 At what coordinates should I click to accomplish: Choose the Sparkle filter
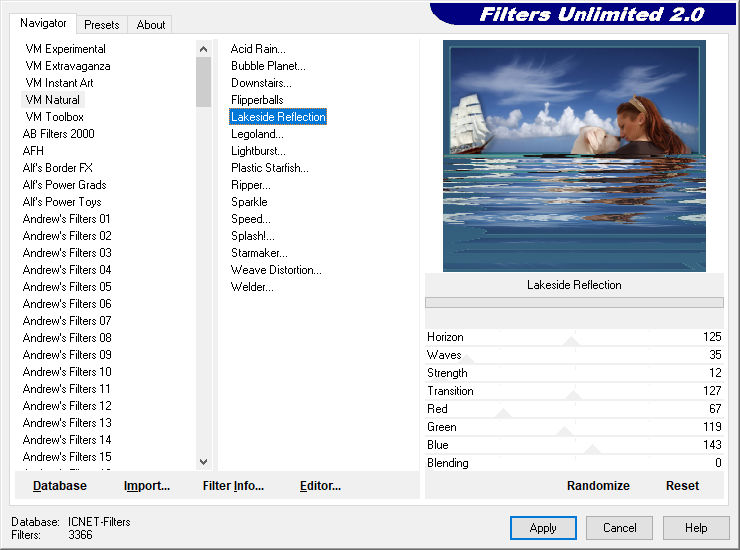249,202
